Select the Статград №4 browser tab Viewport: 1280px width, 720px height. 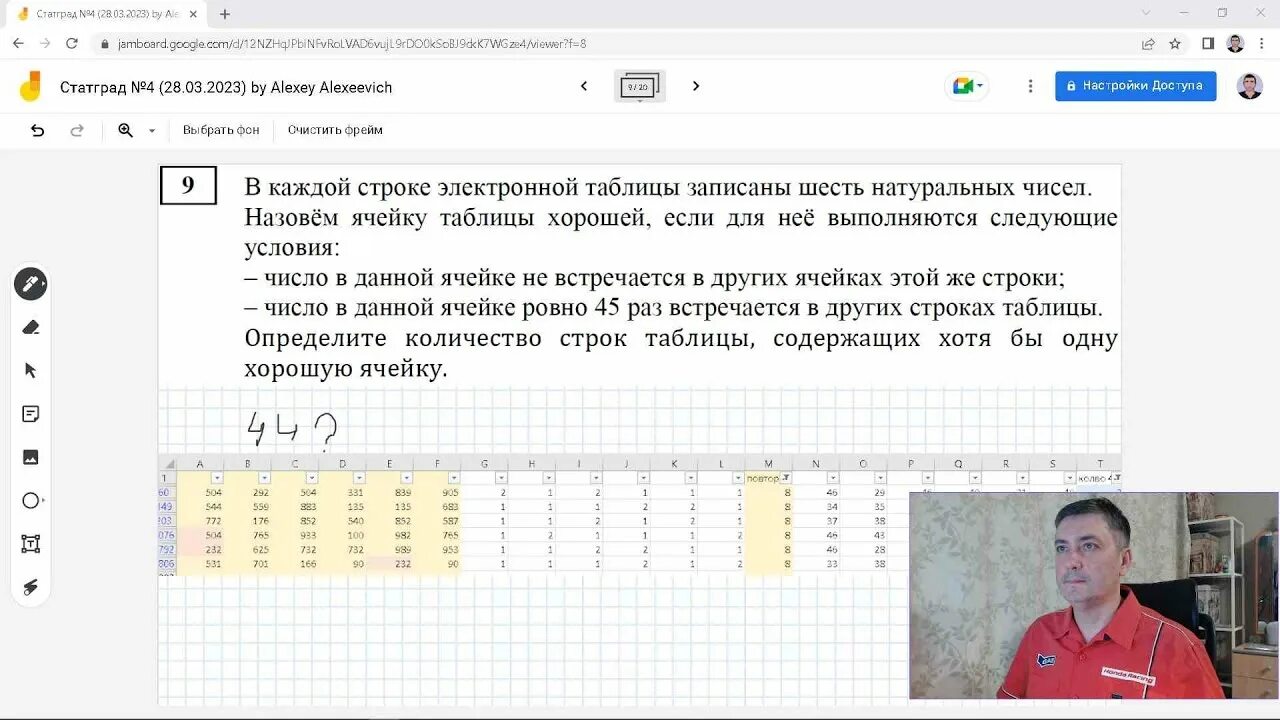tap(108, 14)
